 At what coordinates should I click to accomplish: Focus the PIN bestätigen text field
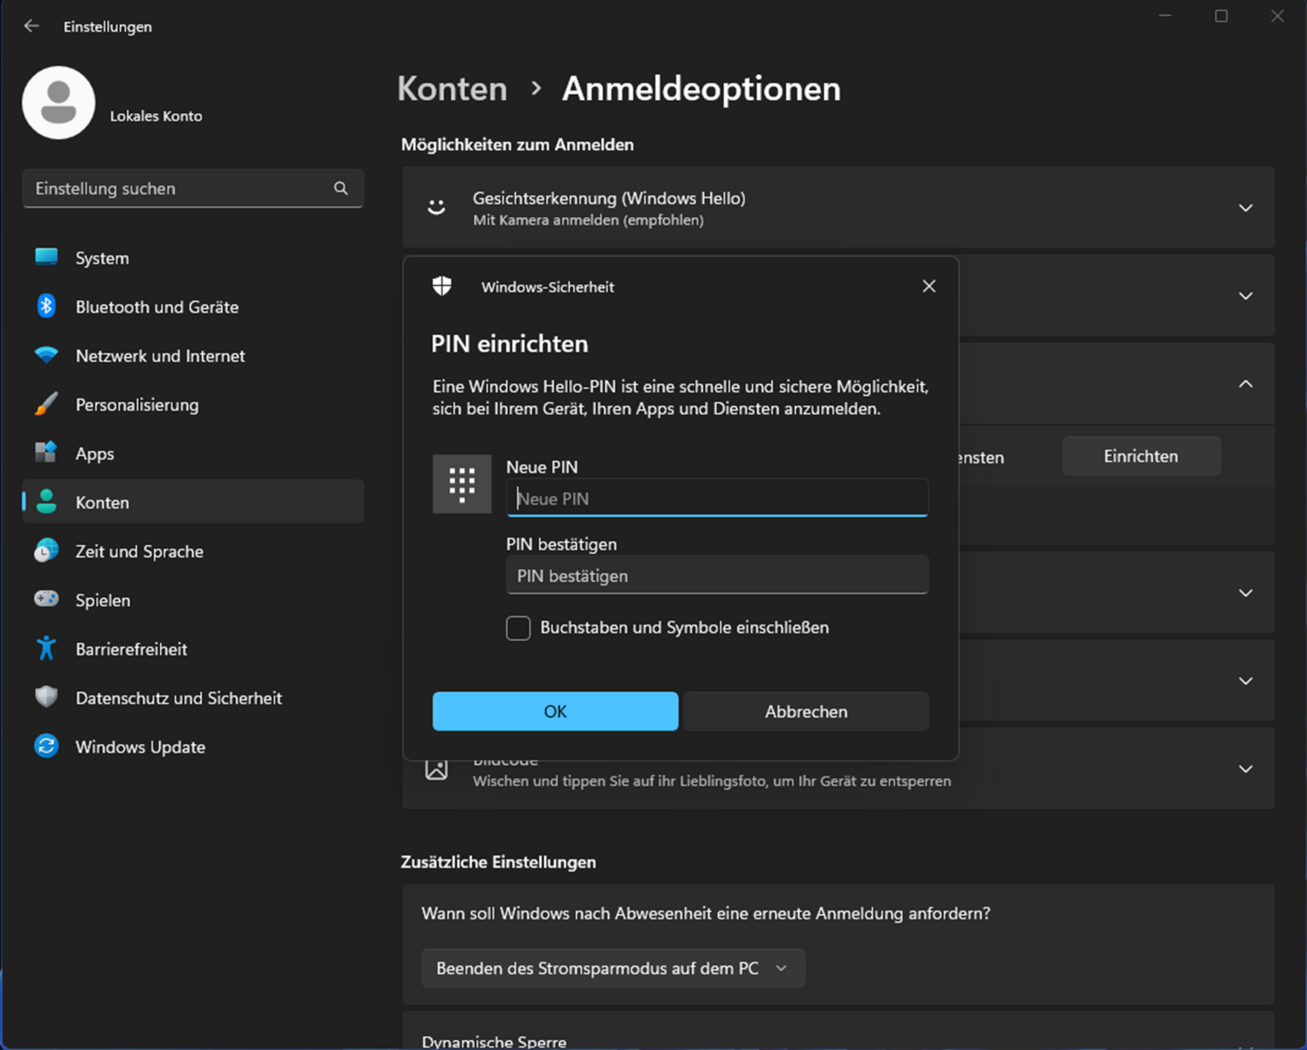click(717, 575)
